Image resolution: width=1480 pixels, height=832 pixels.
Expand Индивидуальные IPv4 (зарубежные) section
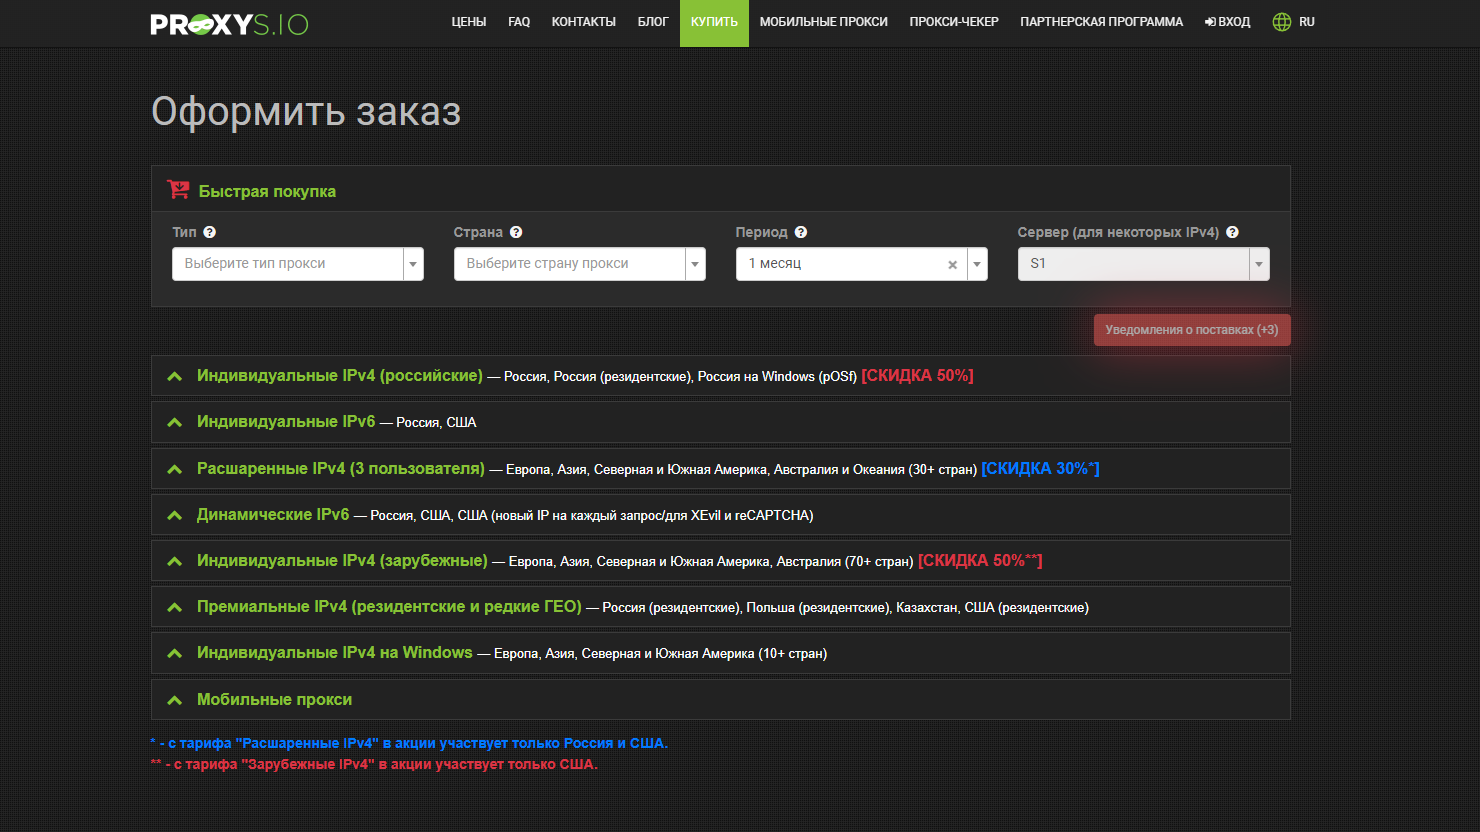point(721,560)
